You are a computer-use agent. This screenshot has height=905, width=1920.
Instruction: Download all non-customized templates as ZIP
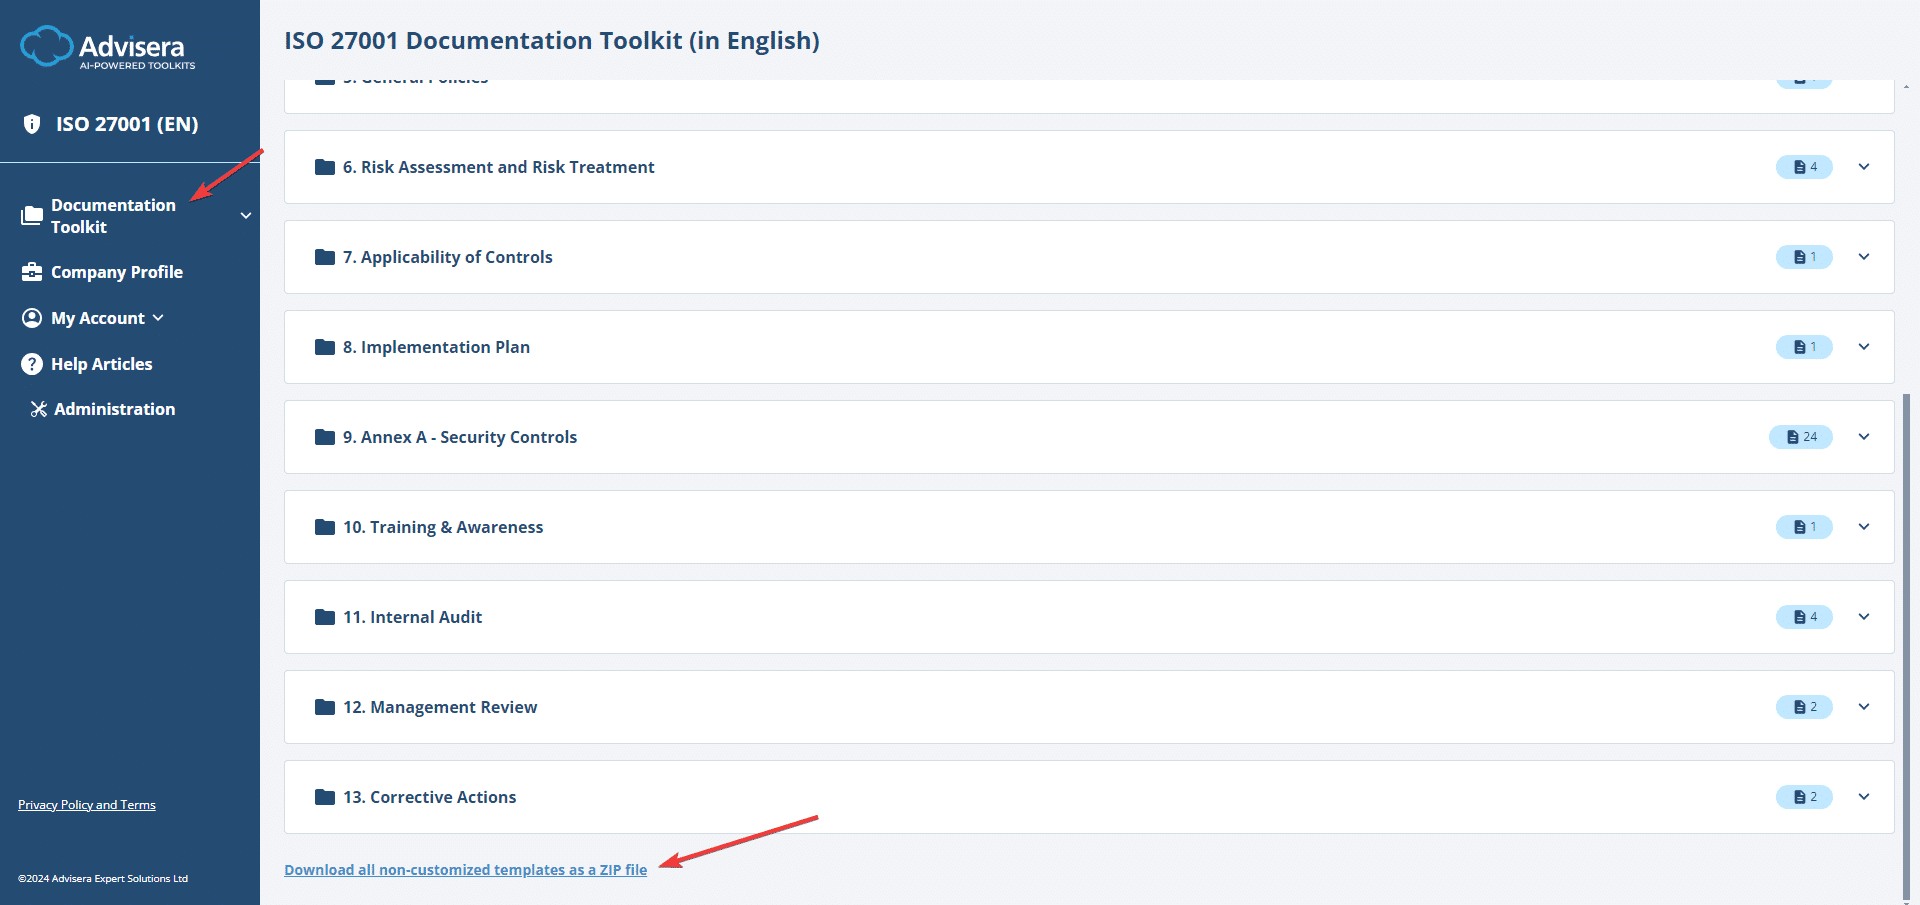(x=465, y=870)
